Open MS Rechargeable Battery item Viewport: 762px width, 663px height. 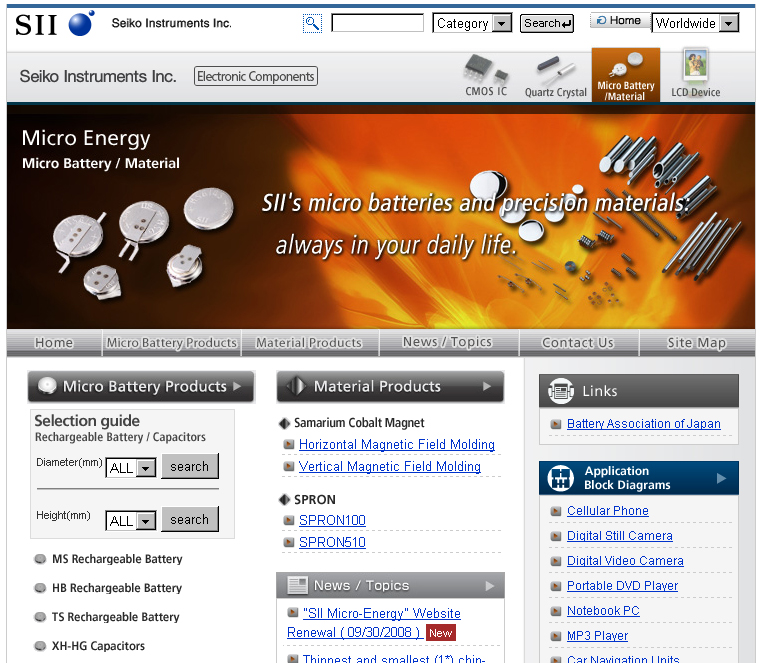point(117,559)
